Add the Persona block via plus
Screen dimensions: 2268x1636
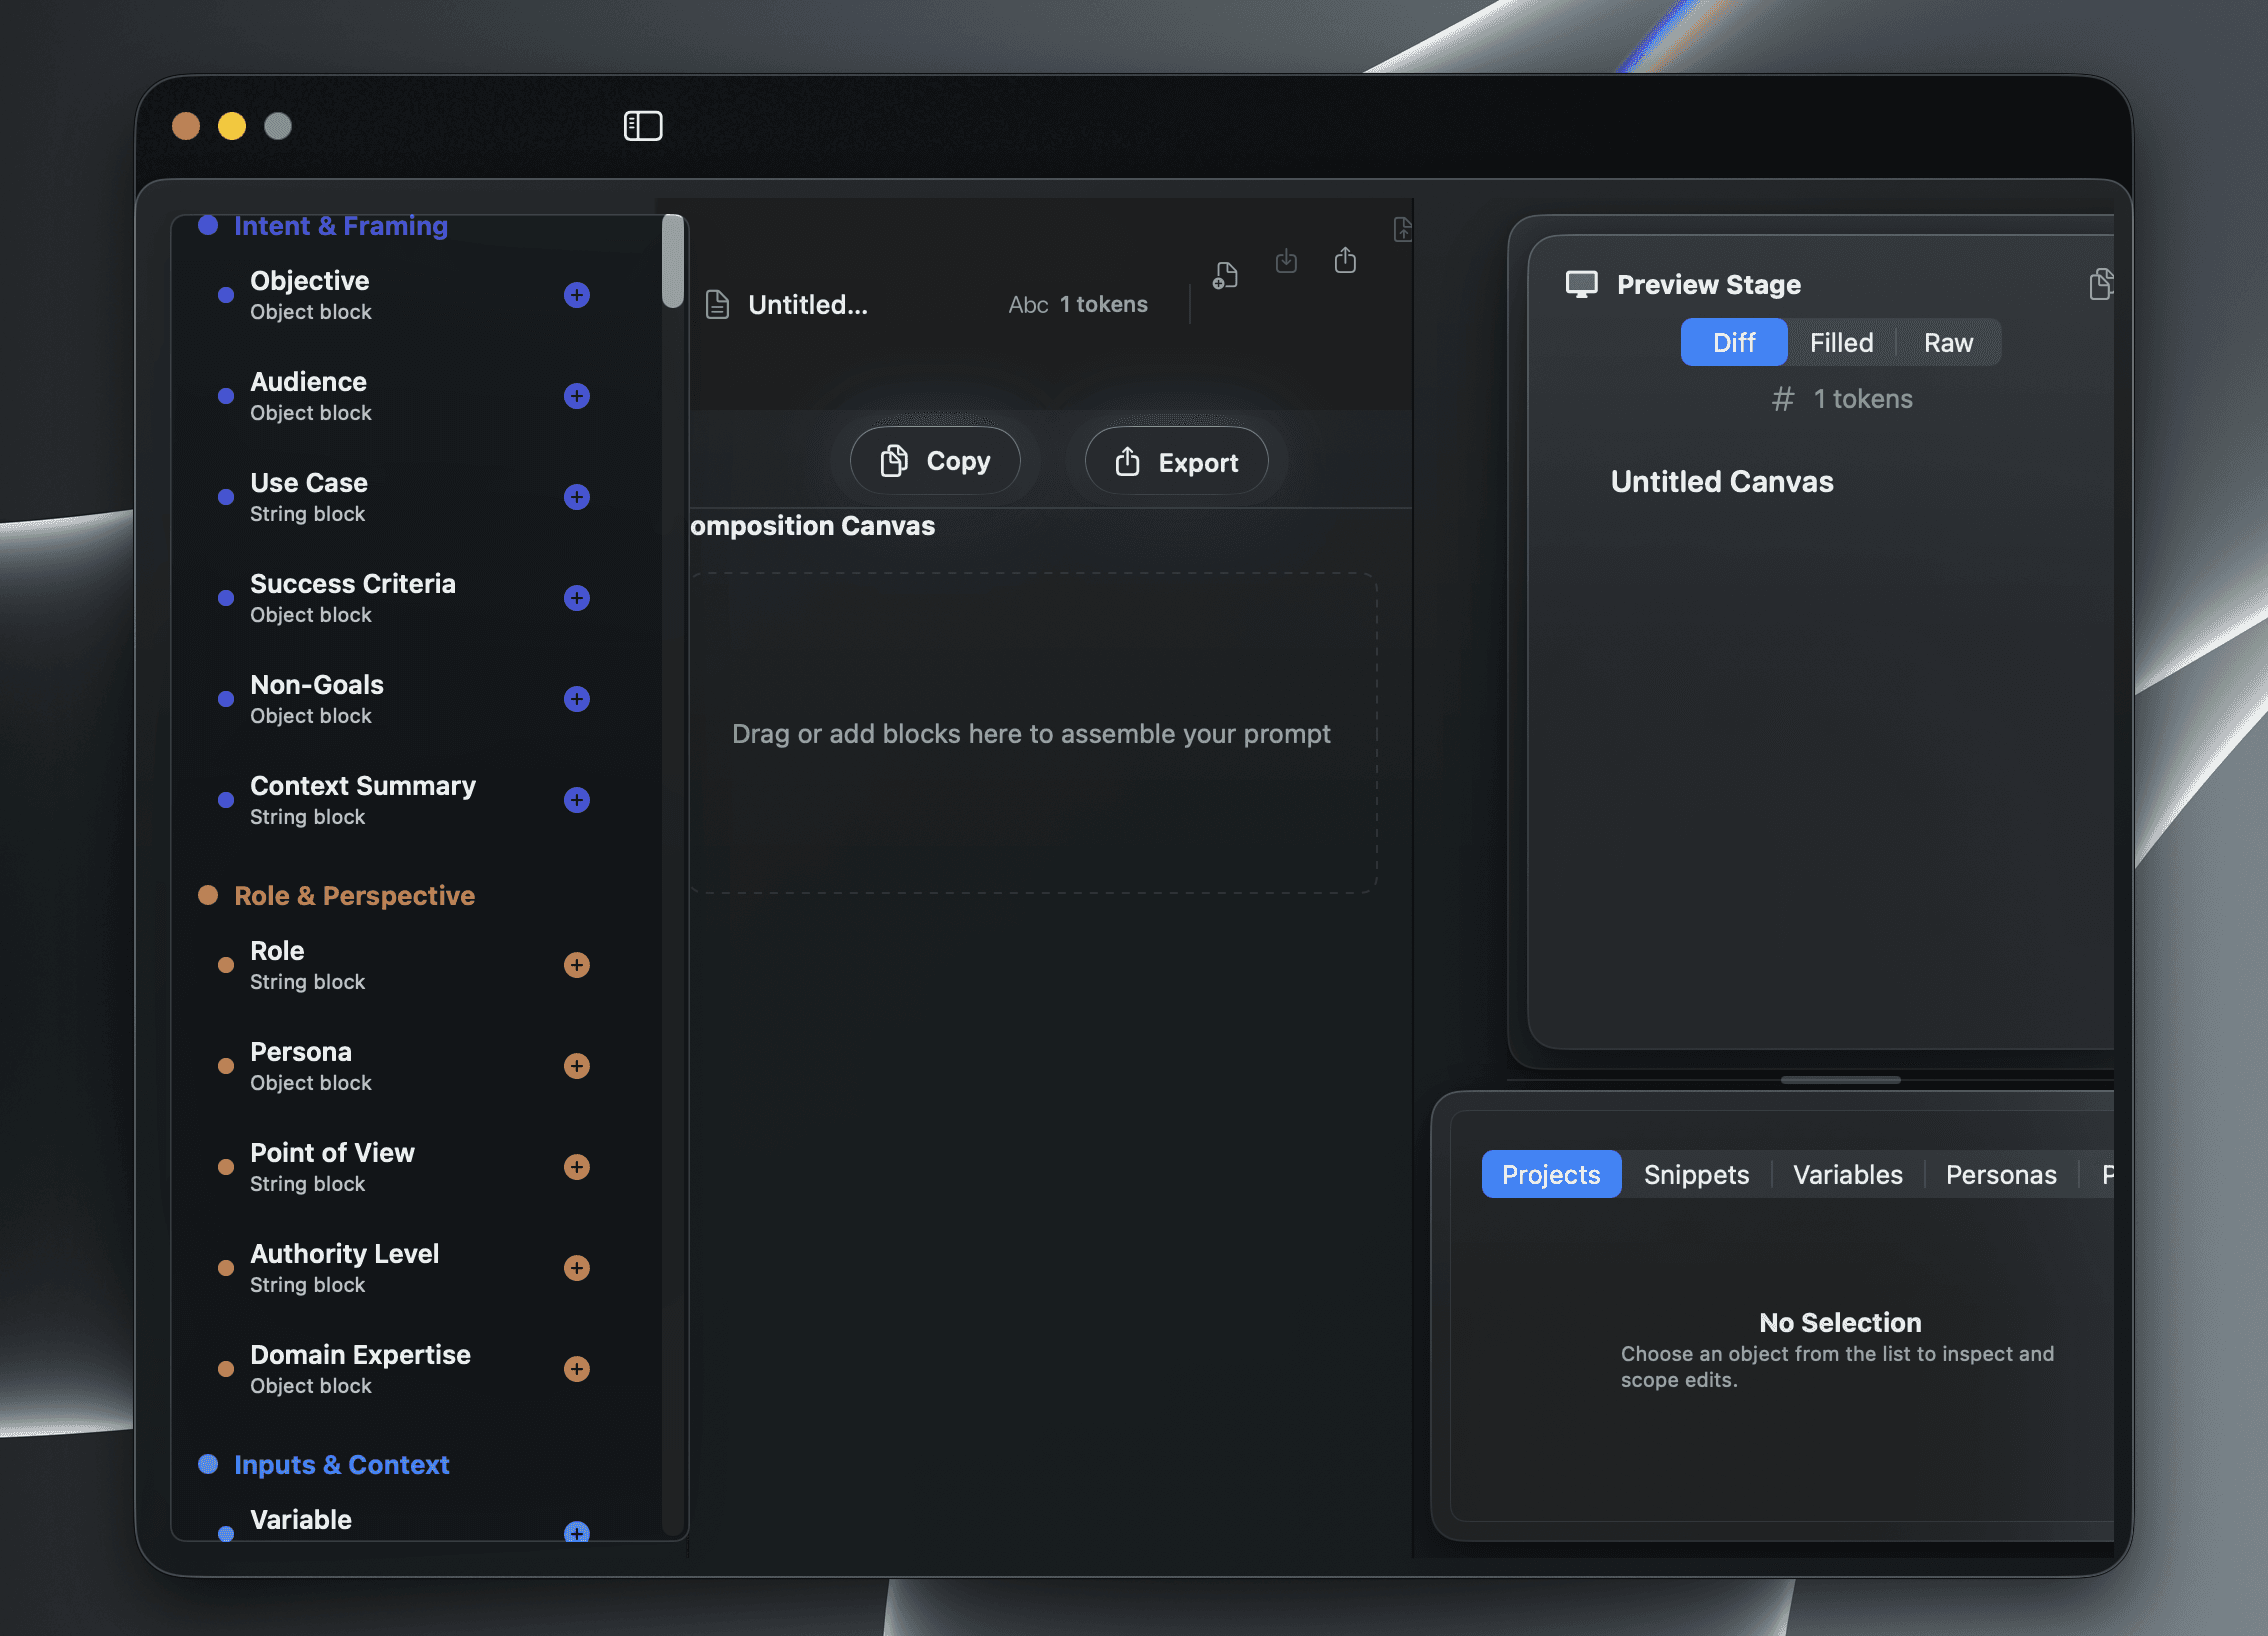click(x=576, y=1066)
